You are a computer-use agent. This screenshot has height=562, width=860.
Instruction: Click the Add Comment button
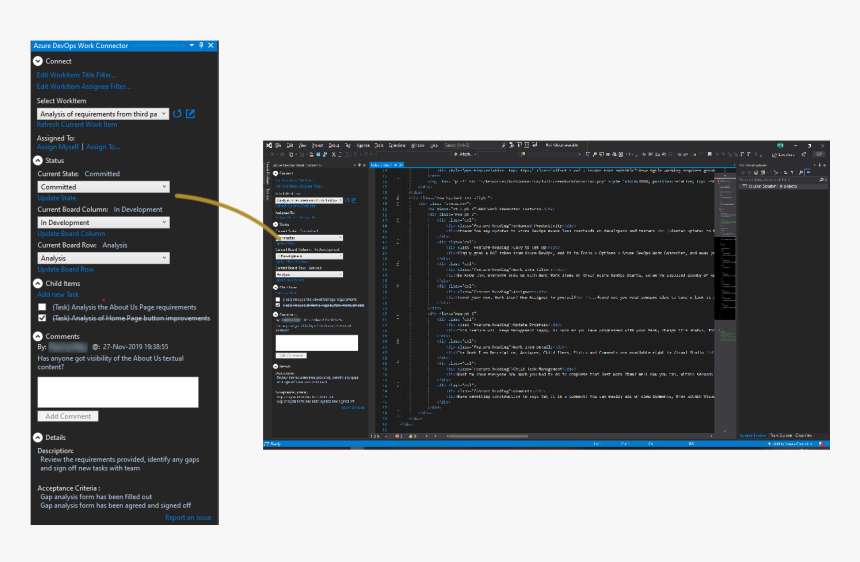coord(68,417)
